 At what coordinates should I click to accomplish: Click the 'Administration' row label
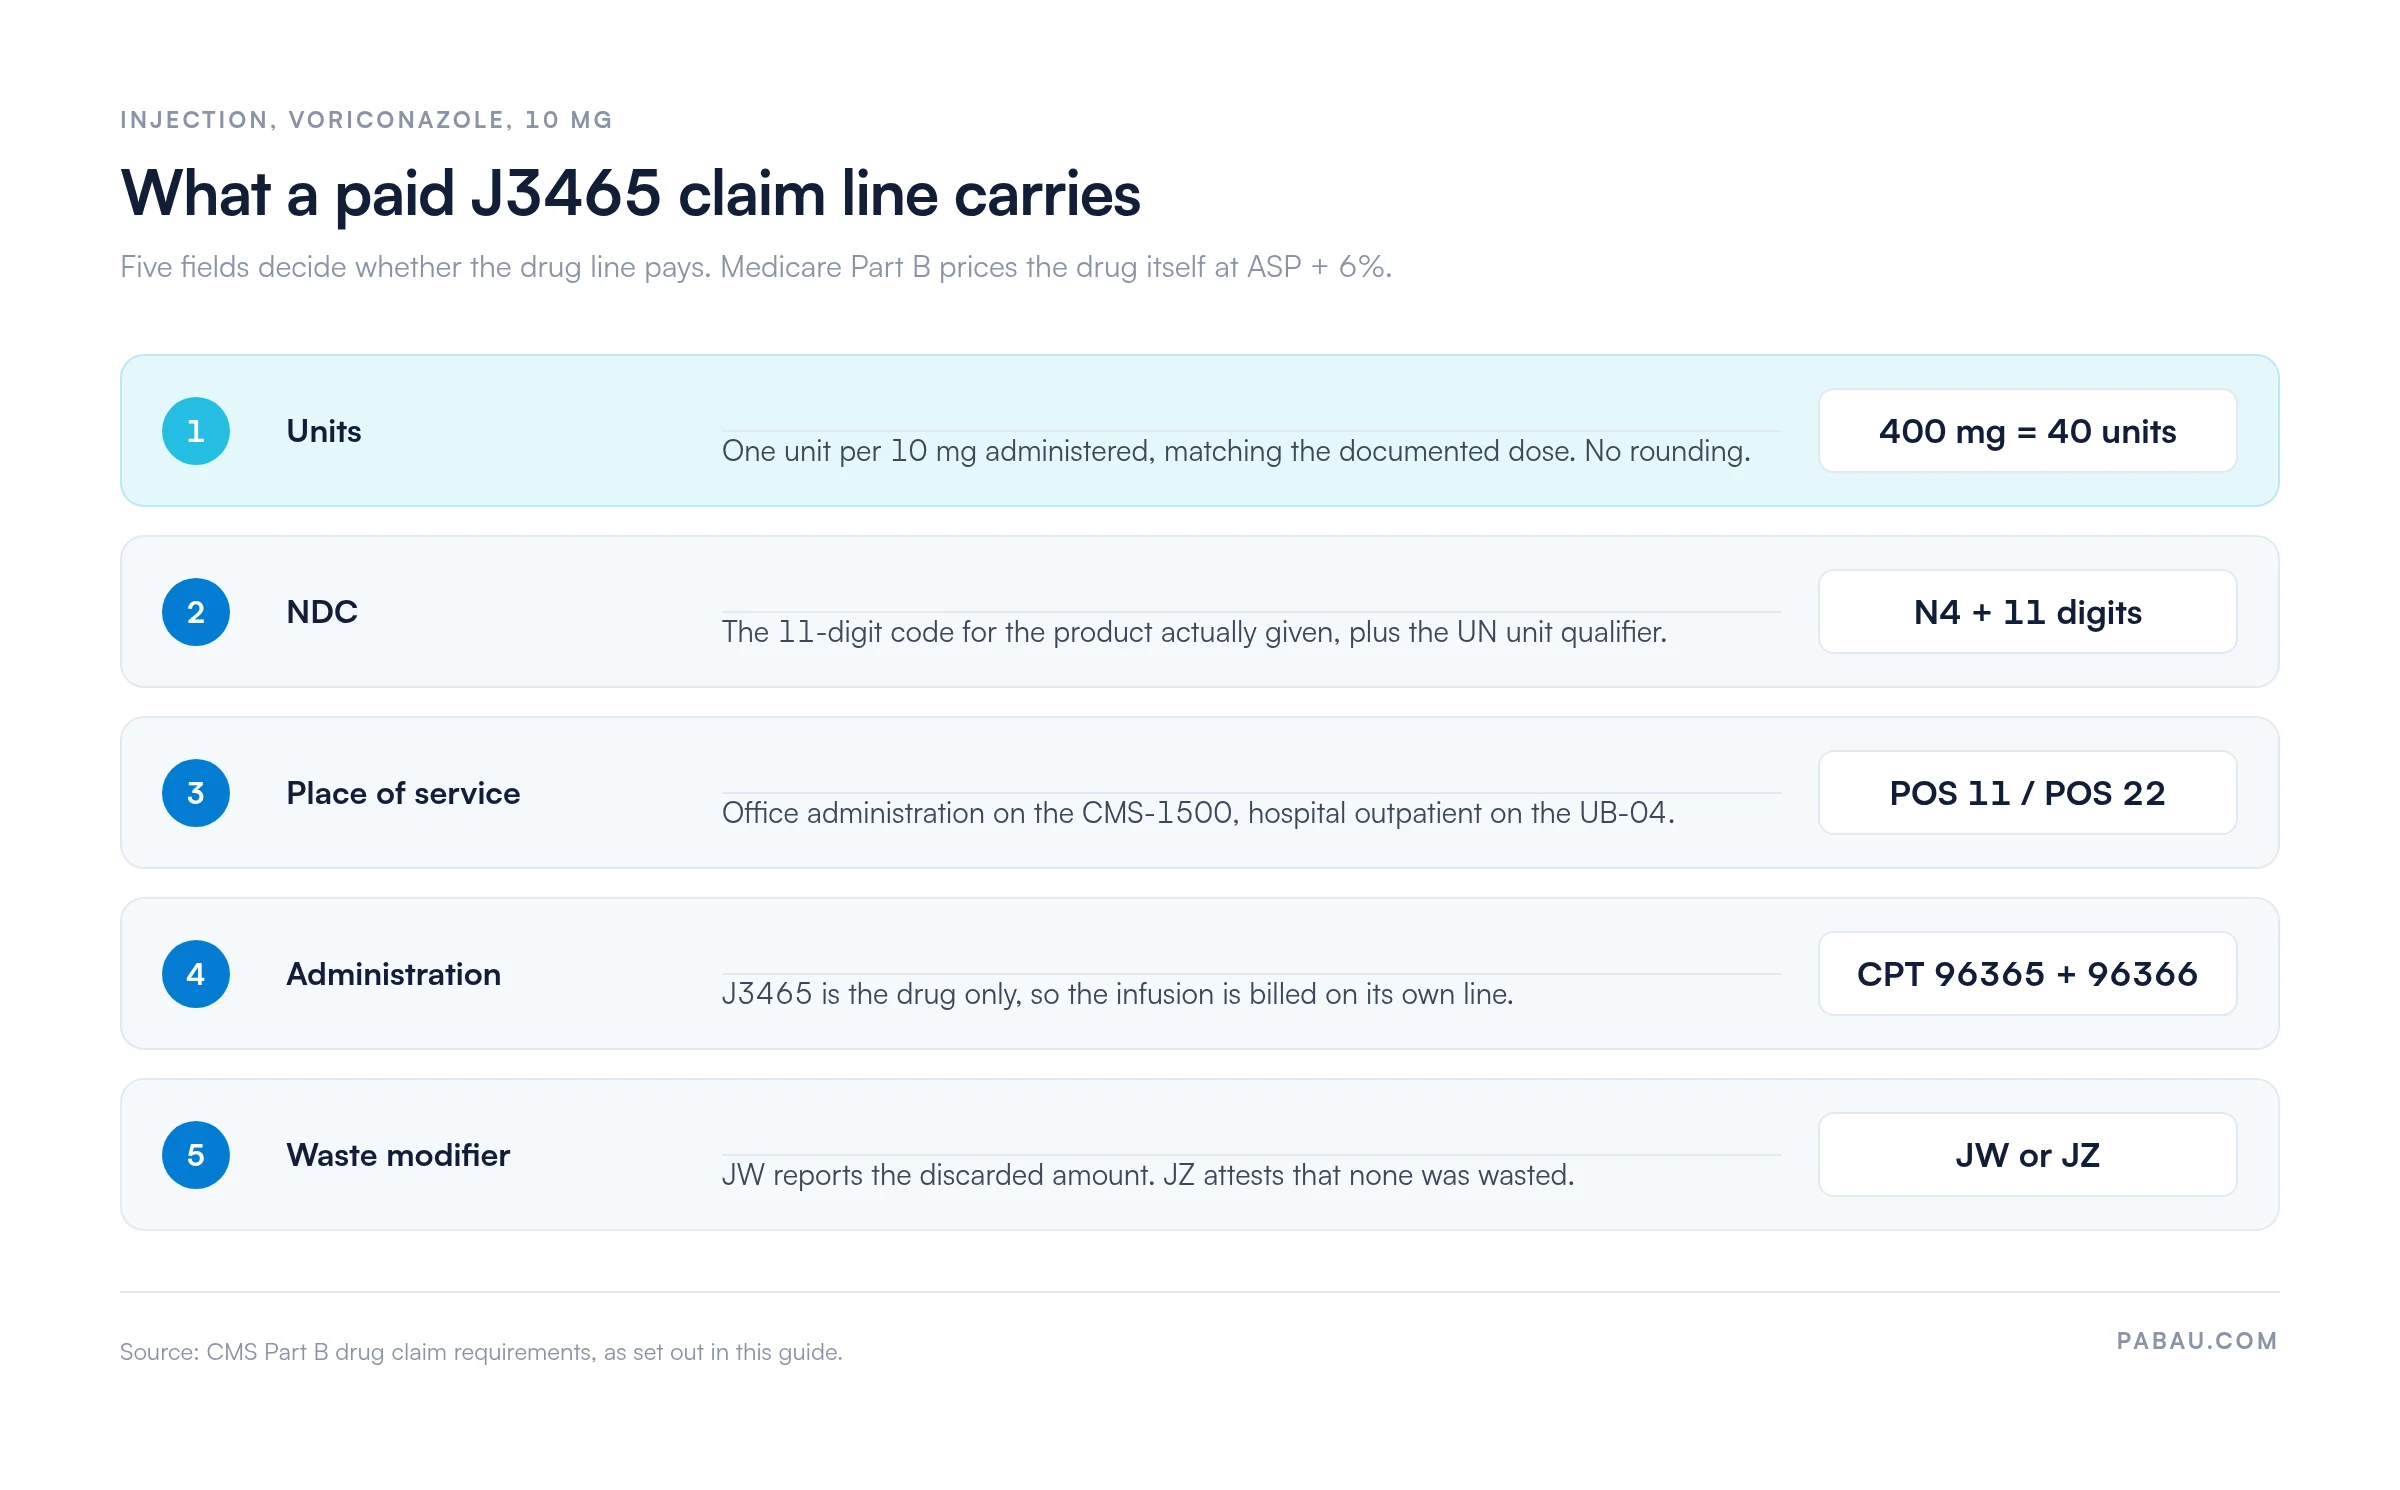coord(394,974)
